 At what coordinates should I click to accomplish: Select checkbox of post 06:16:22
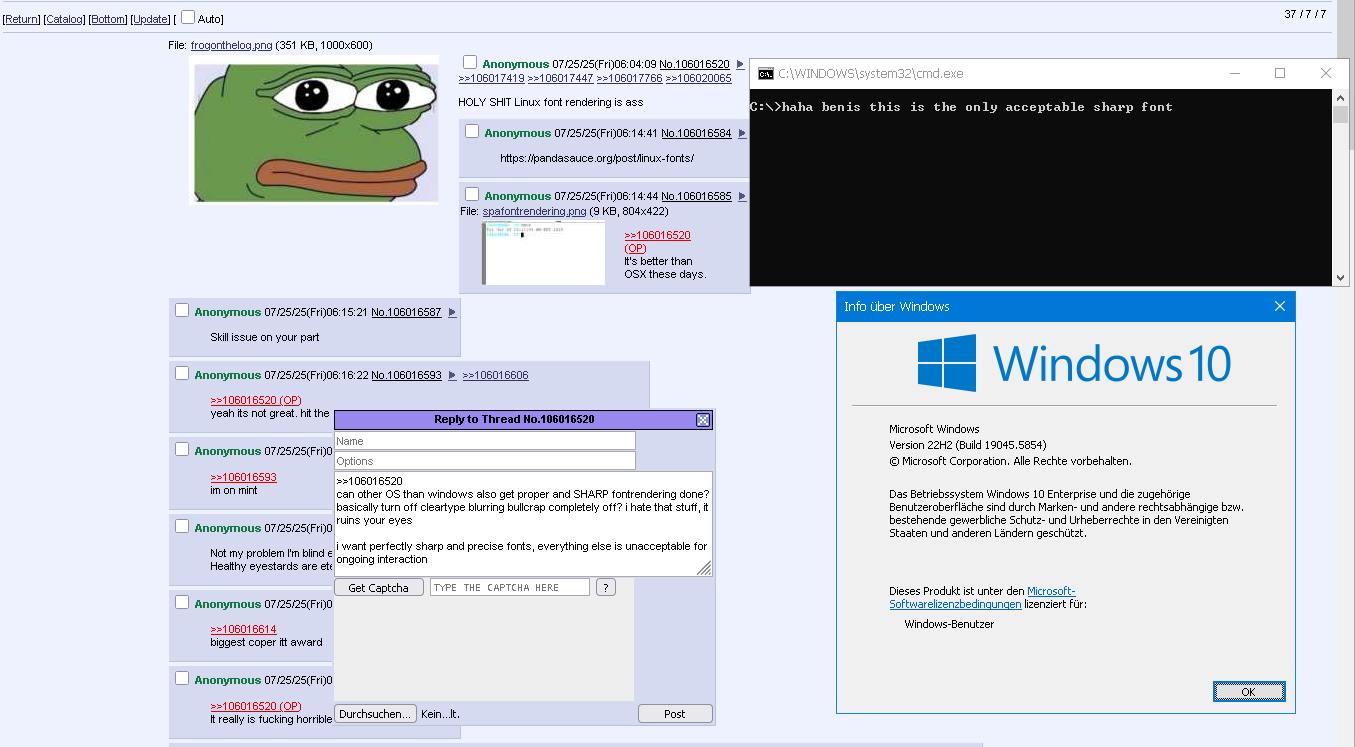pyautogui.click(x=182, y=373)
